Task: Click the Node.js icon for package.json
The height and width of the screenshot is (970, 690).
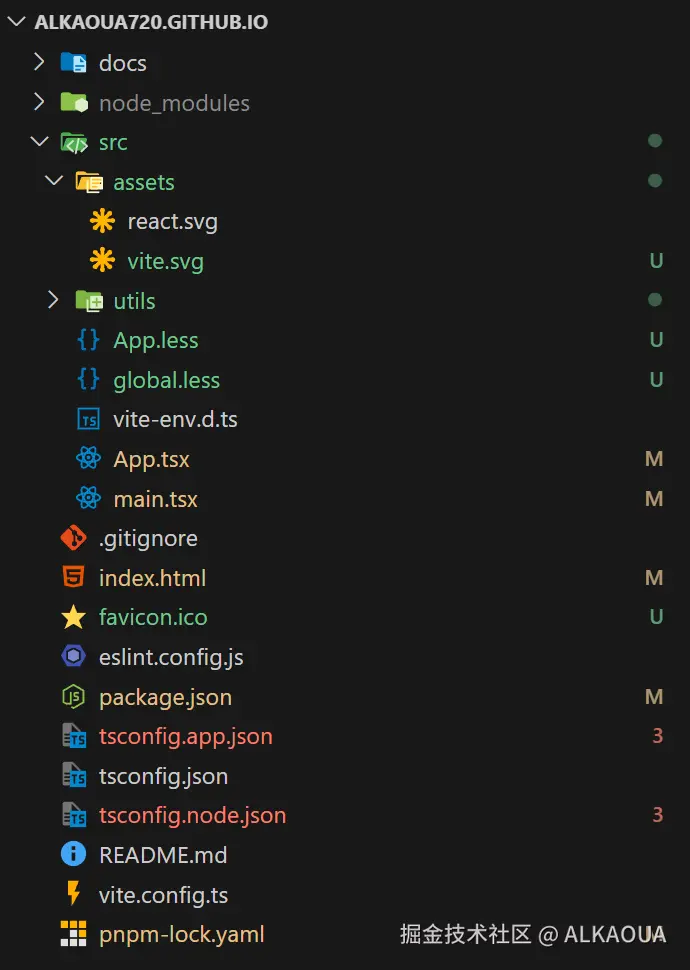Action: (73, 697)
